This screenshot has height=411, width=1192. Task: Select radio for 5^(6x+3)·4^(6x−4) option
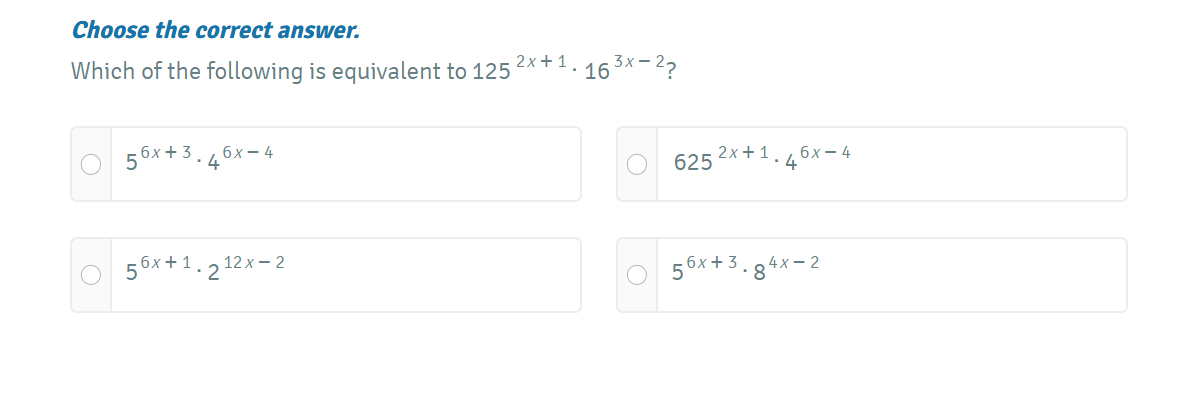[91, 165]
